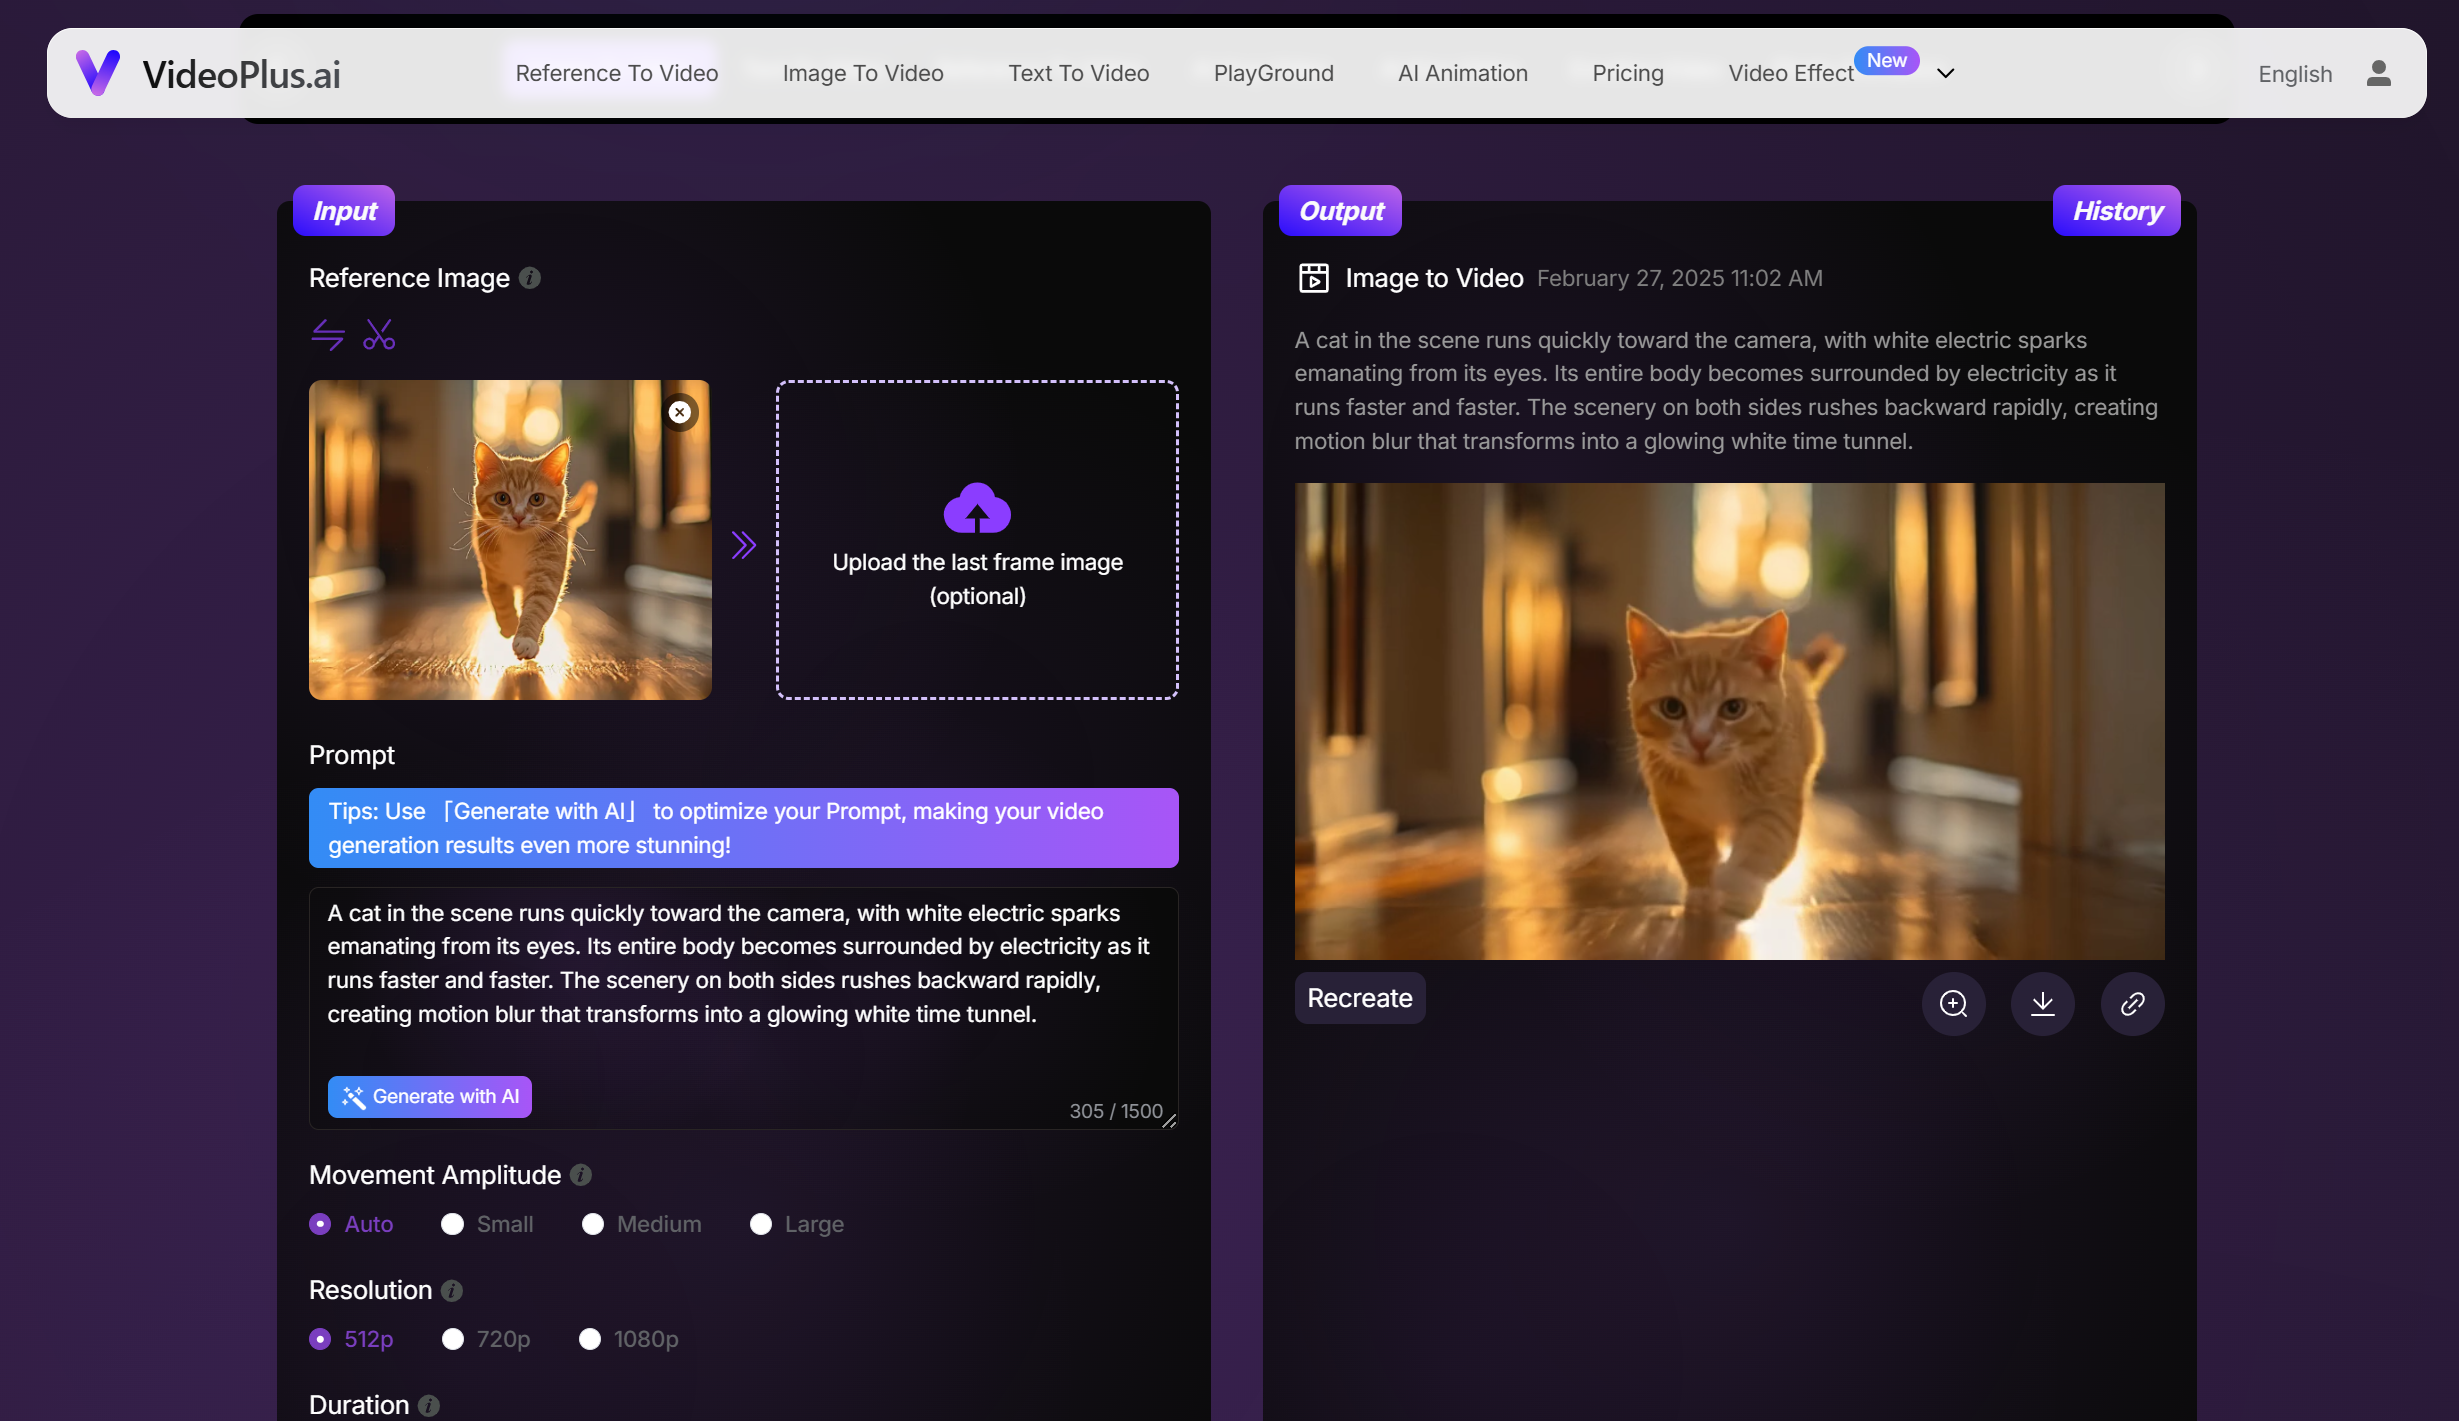This screenshot has height=1421, width=2459.
Task: Expand the Video Effect dropdown chevron
Action: click(x=1945, y=73)
